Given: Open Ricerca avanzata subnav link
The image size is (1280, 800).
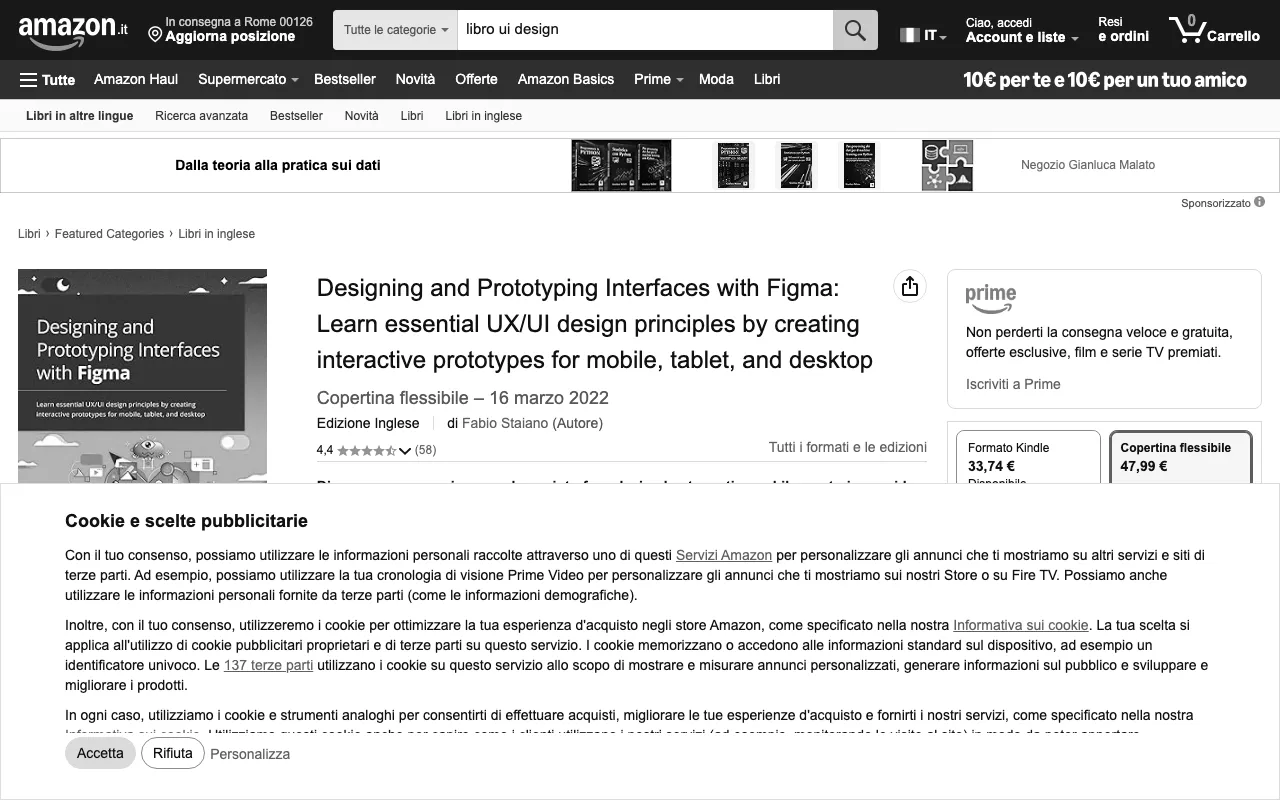Looking at the screenshot, I should pyautogui.click(x=201, y=116).
